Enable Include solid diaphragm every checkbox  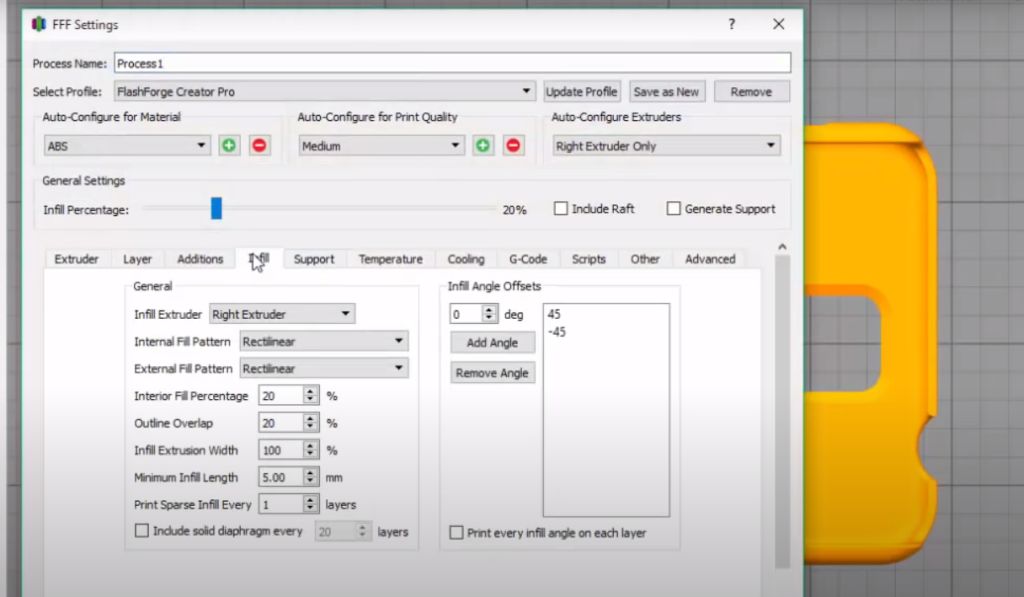coord(142,531)
